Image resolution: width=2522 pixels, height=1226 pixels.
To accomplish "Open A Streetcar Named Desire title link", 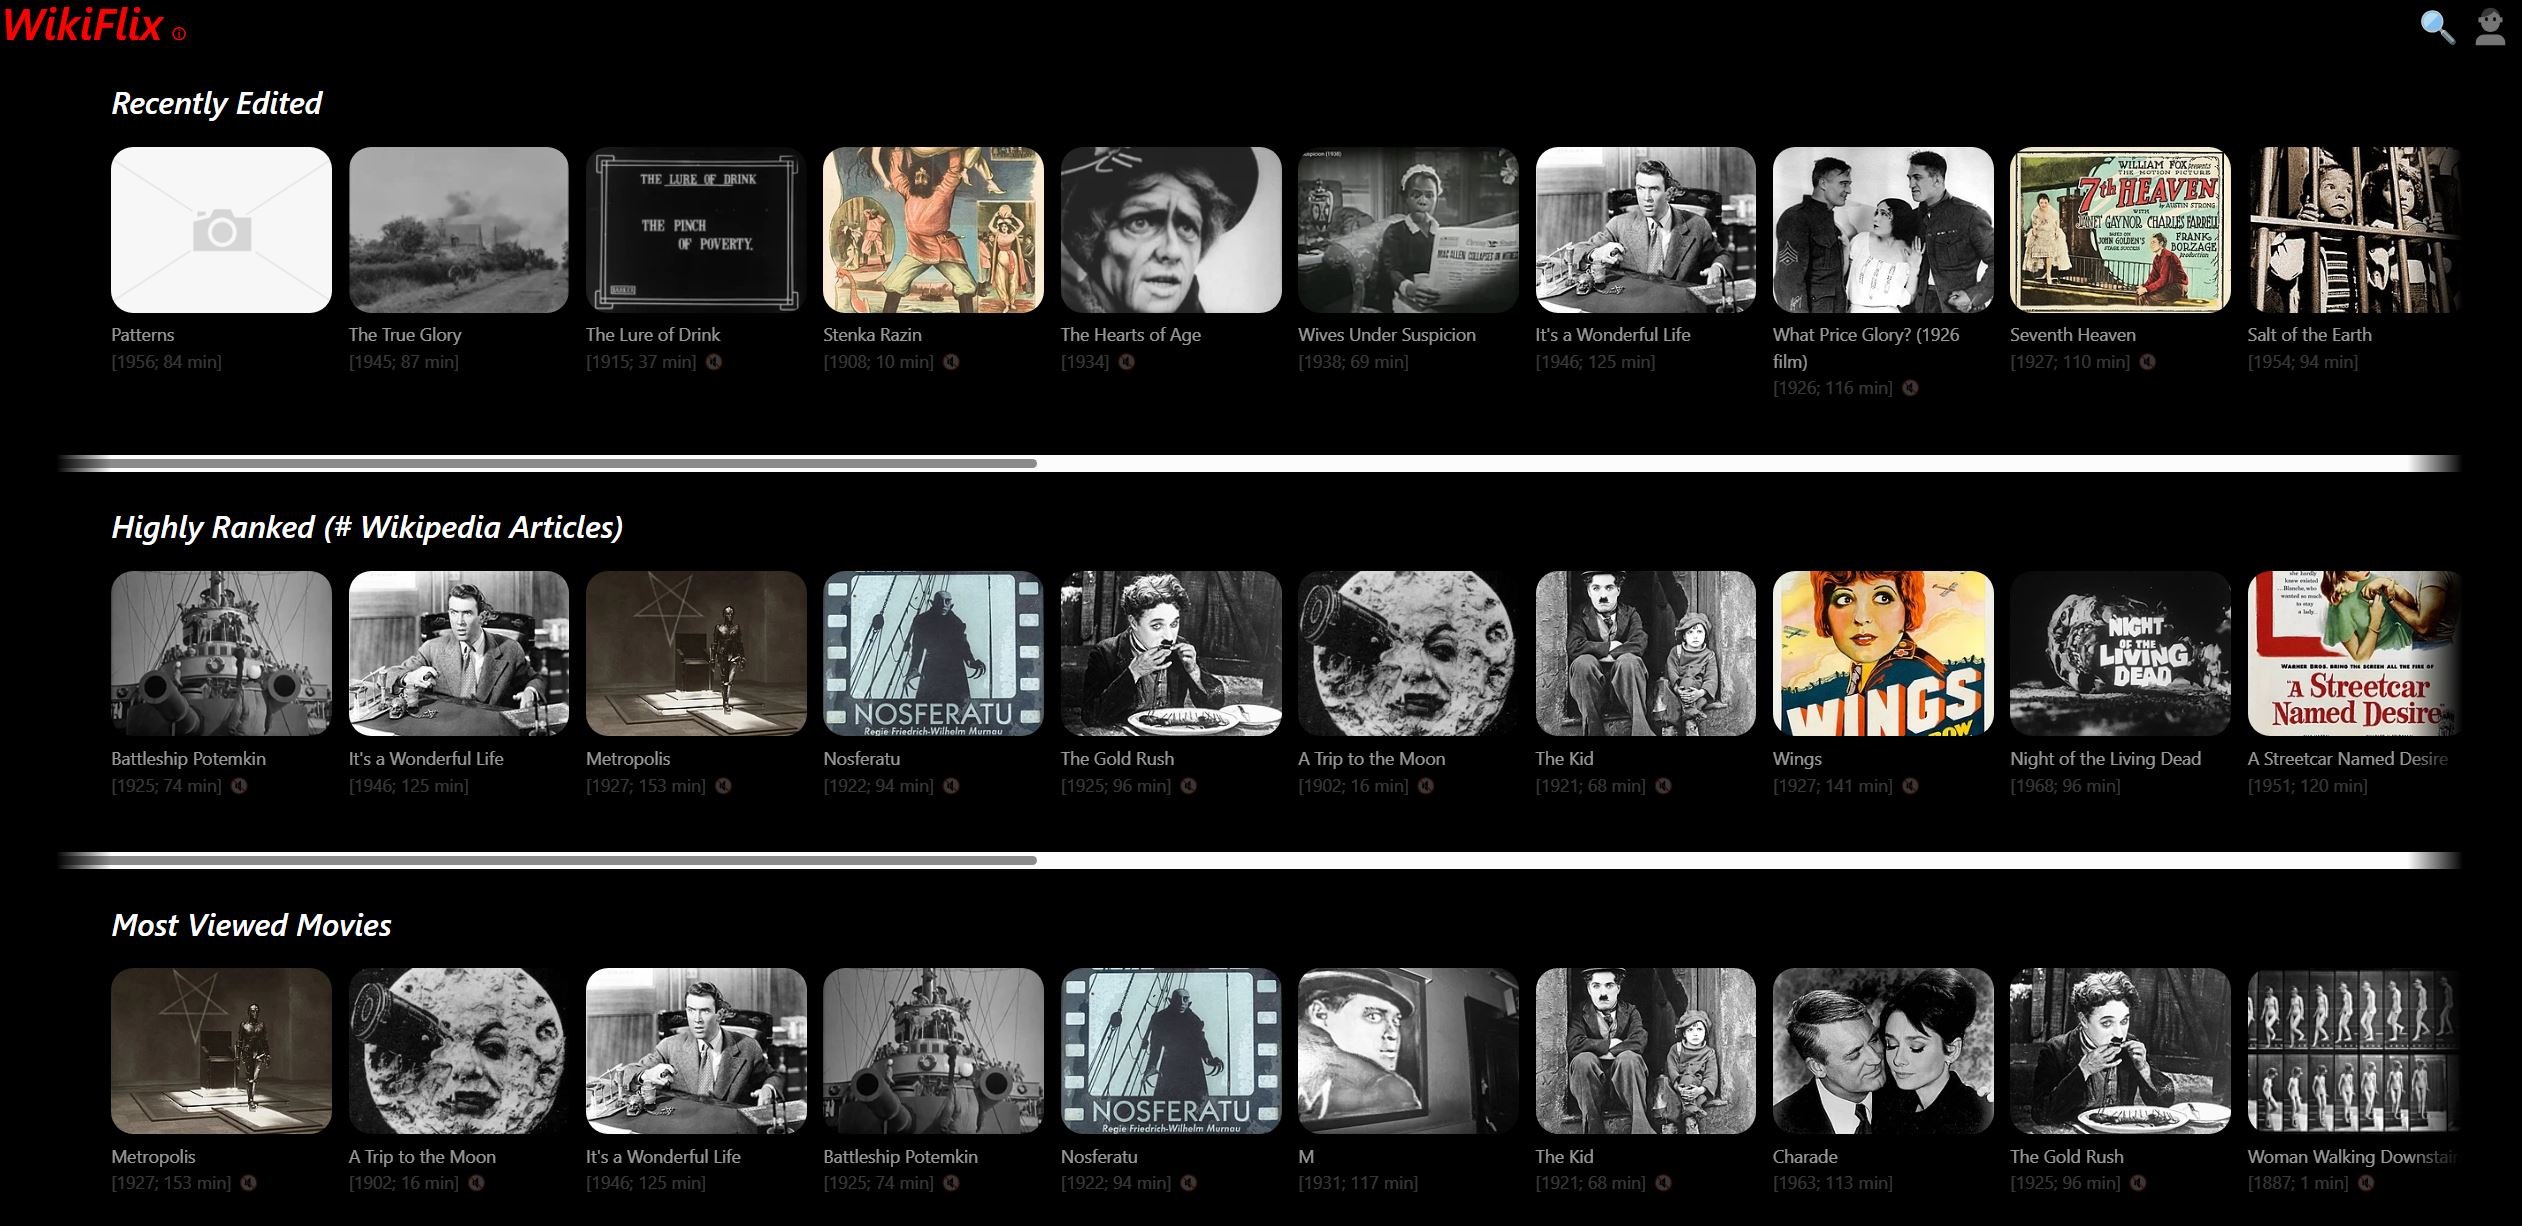I will (2348, 759).
